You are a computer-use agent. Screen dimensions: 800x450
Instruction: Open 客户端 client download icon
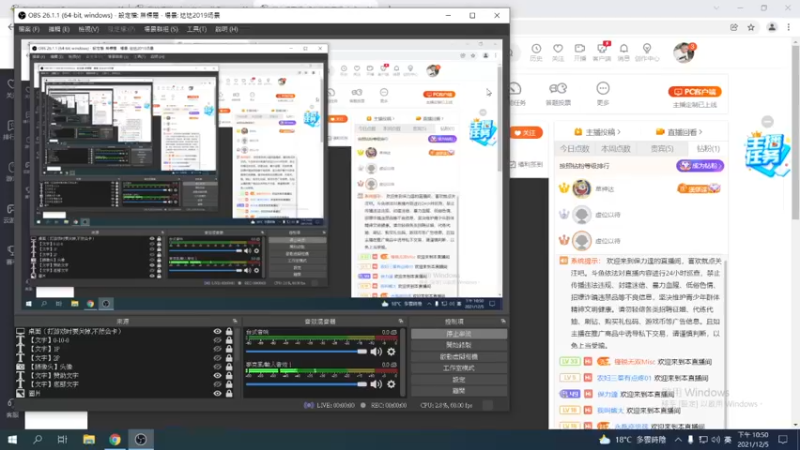tap(602, 52)
